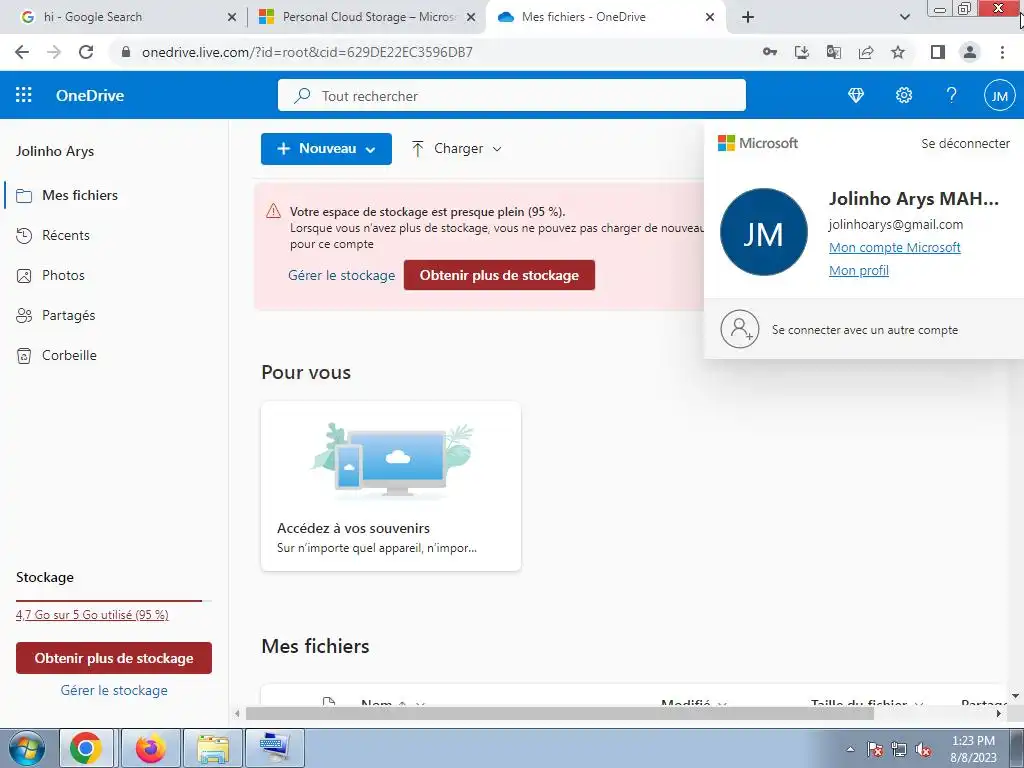Click the search magnifier icon

point(302,96)
